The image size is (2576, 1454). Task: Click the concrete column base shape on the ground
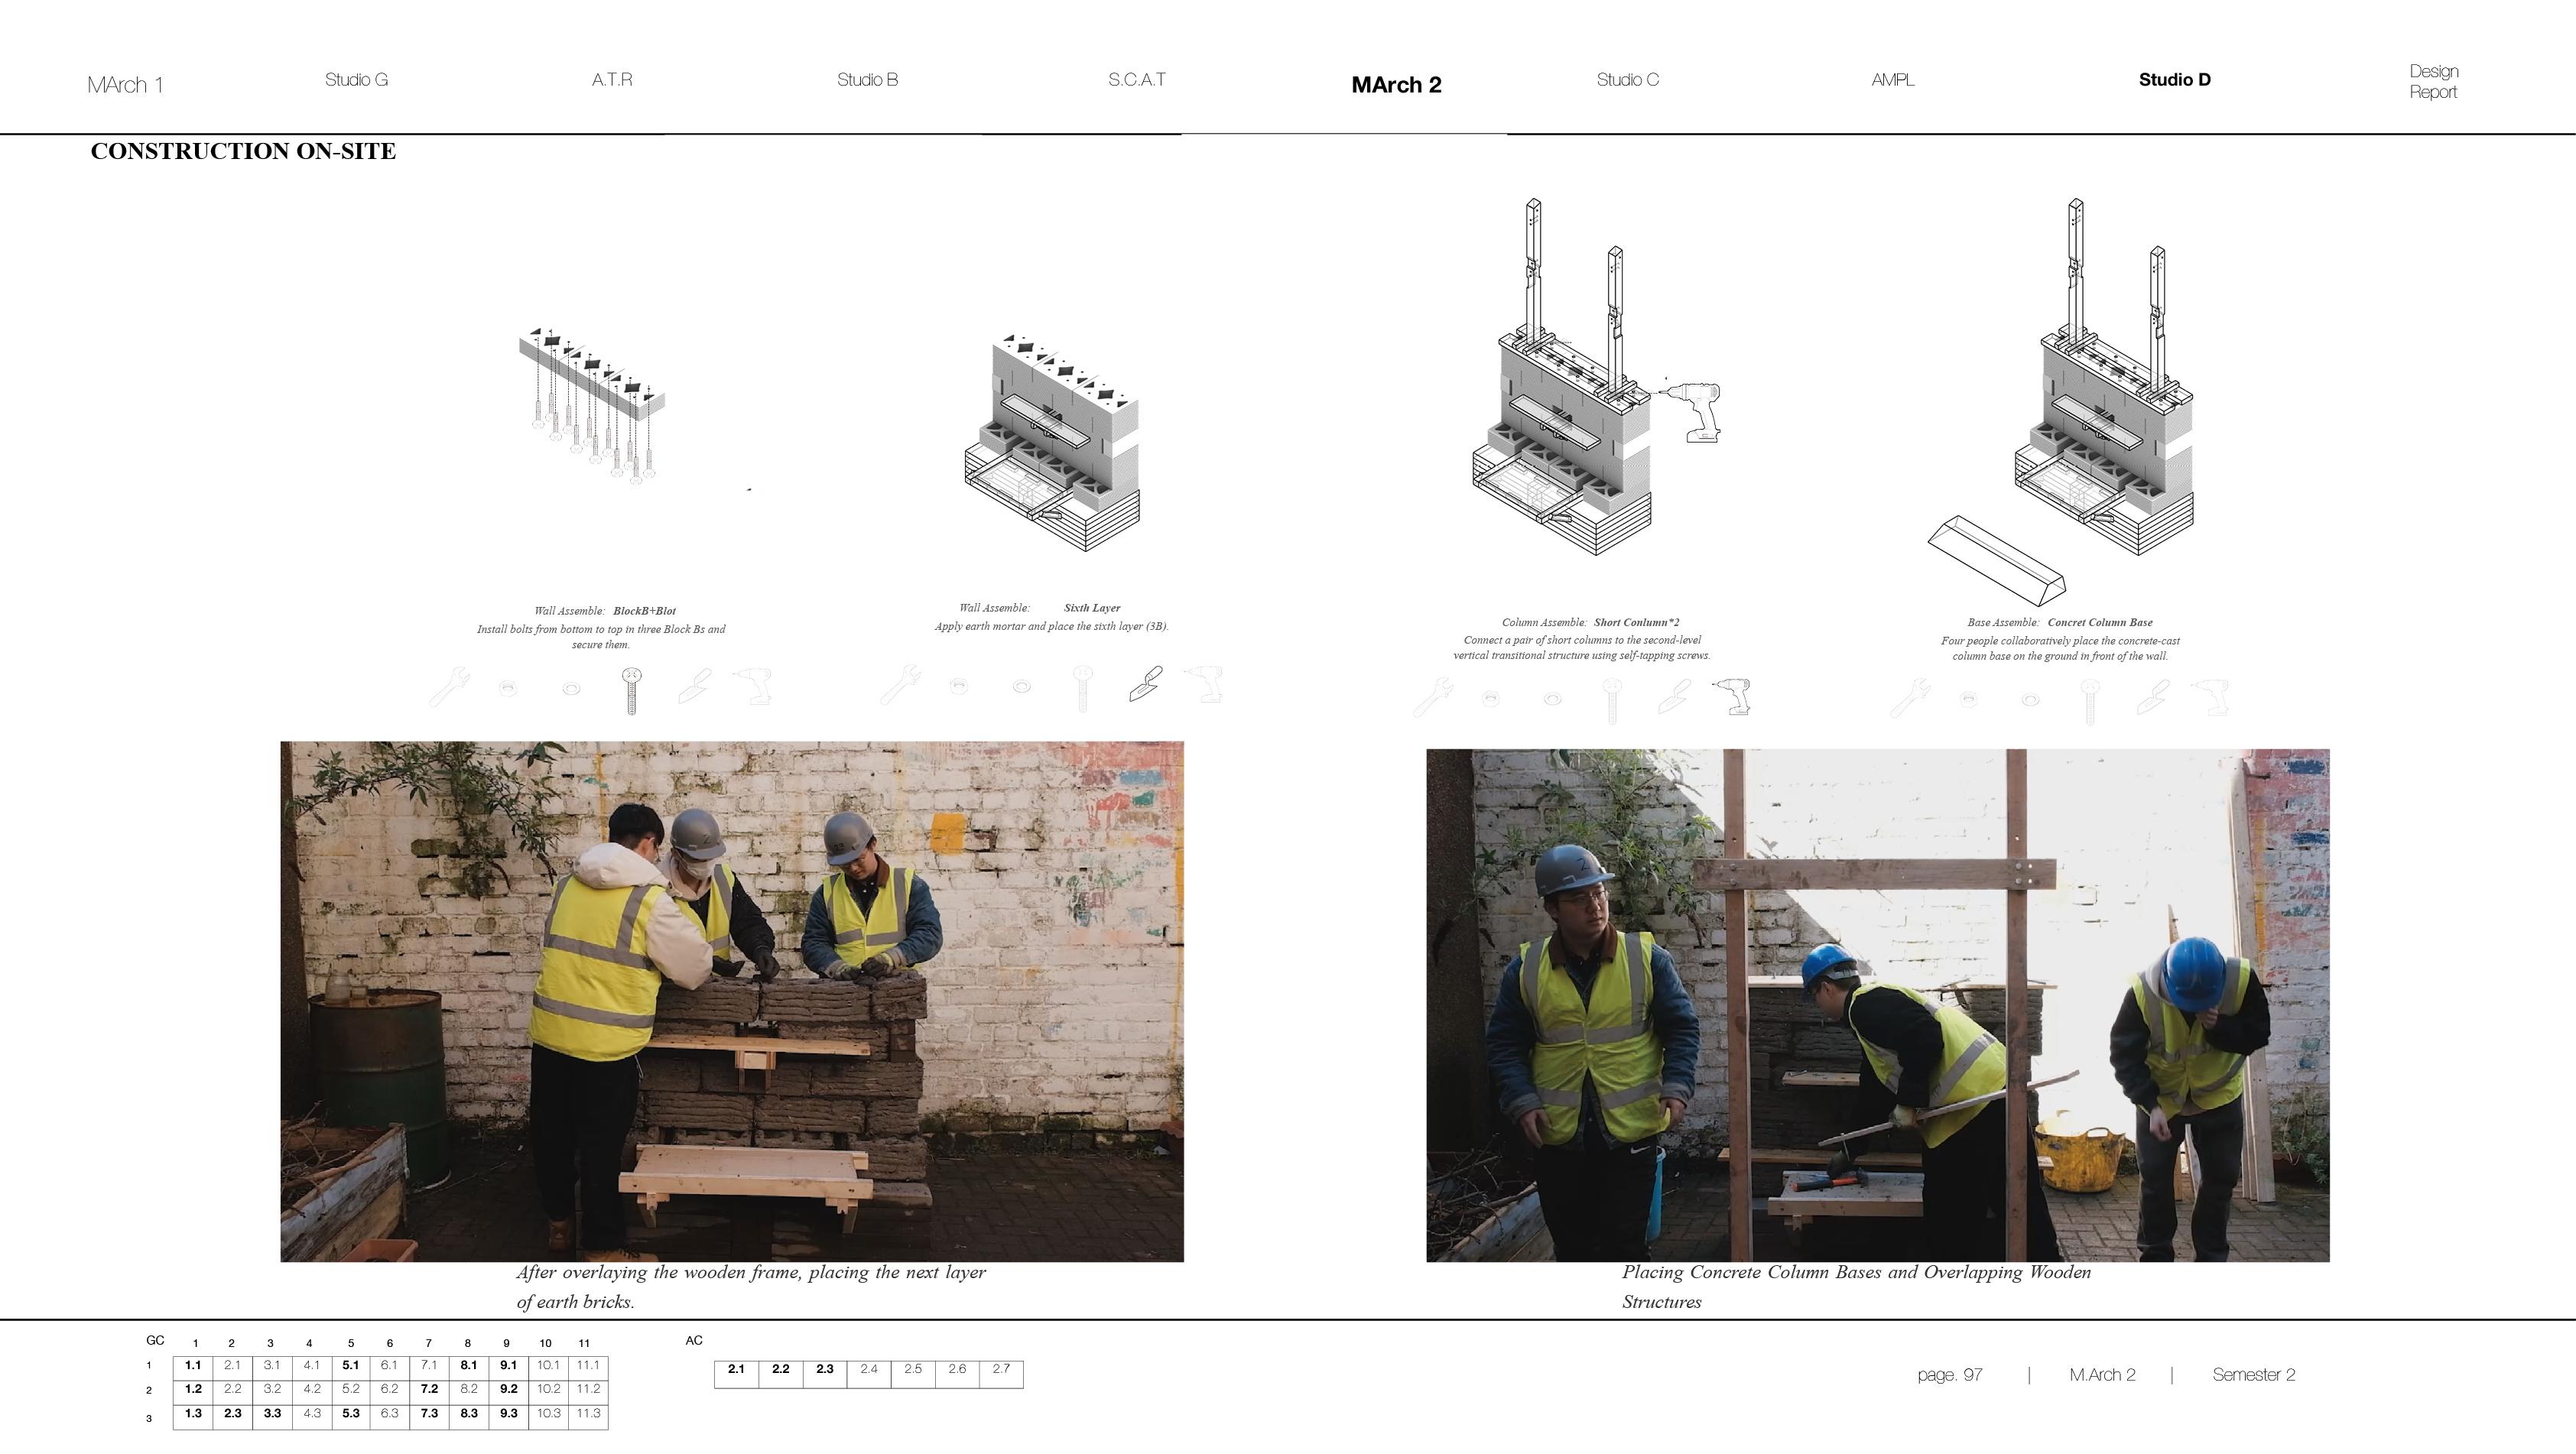(x=1996, y=559)
